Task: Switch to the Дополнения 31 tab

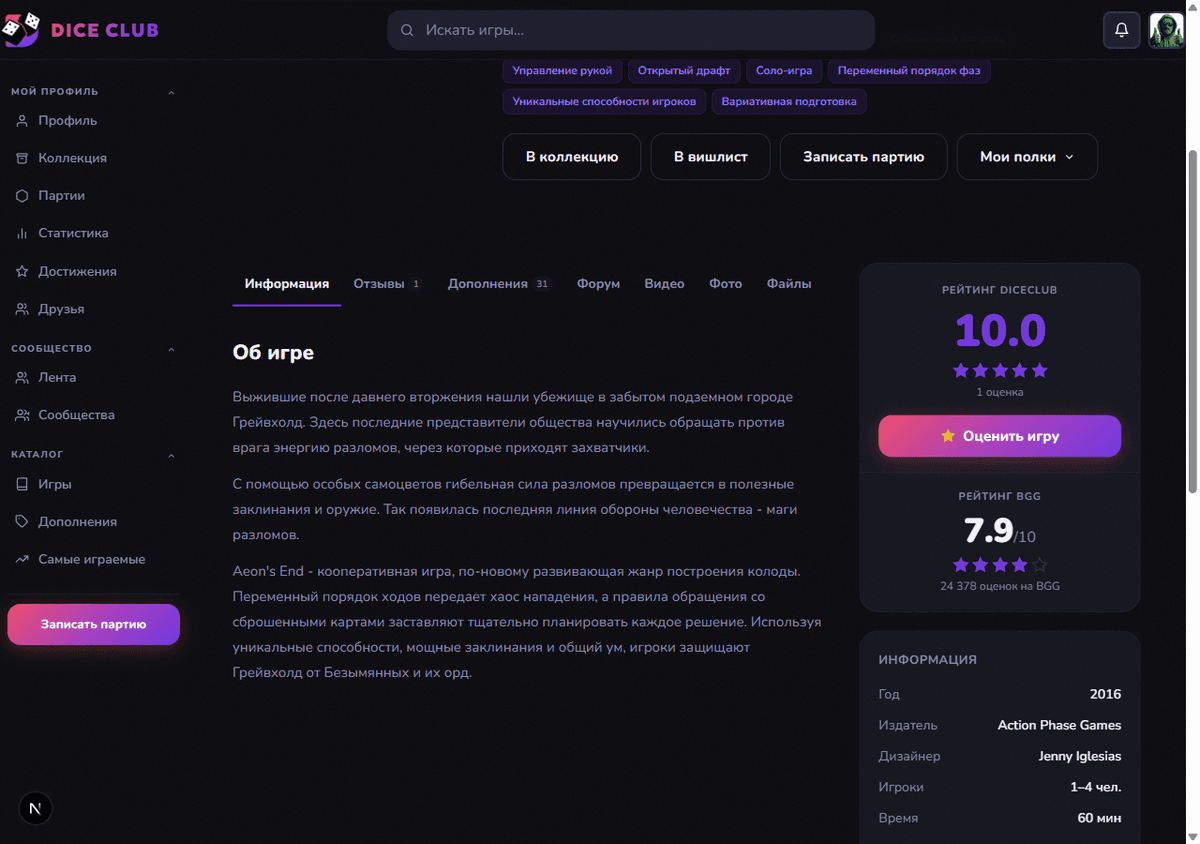Action: (x=499, y=284)
